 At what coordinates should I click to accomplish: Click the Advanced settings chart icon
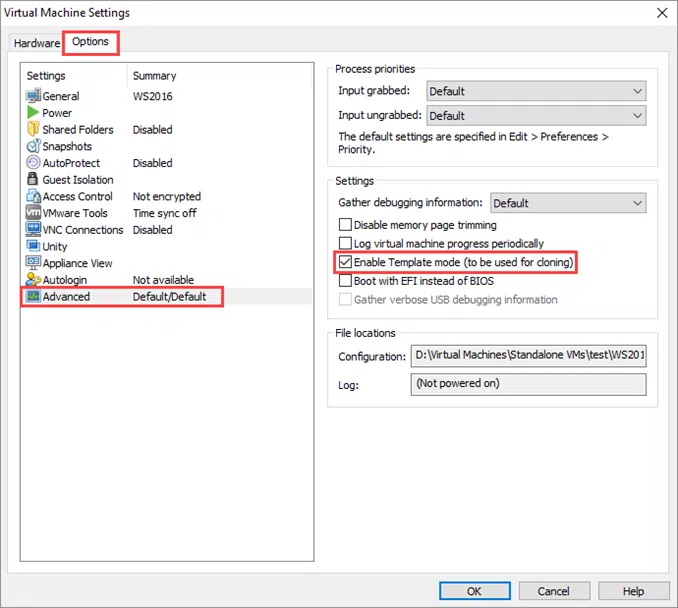click(33, 296)
